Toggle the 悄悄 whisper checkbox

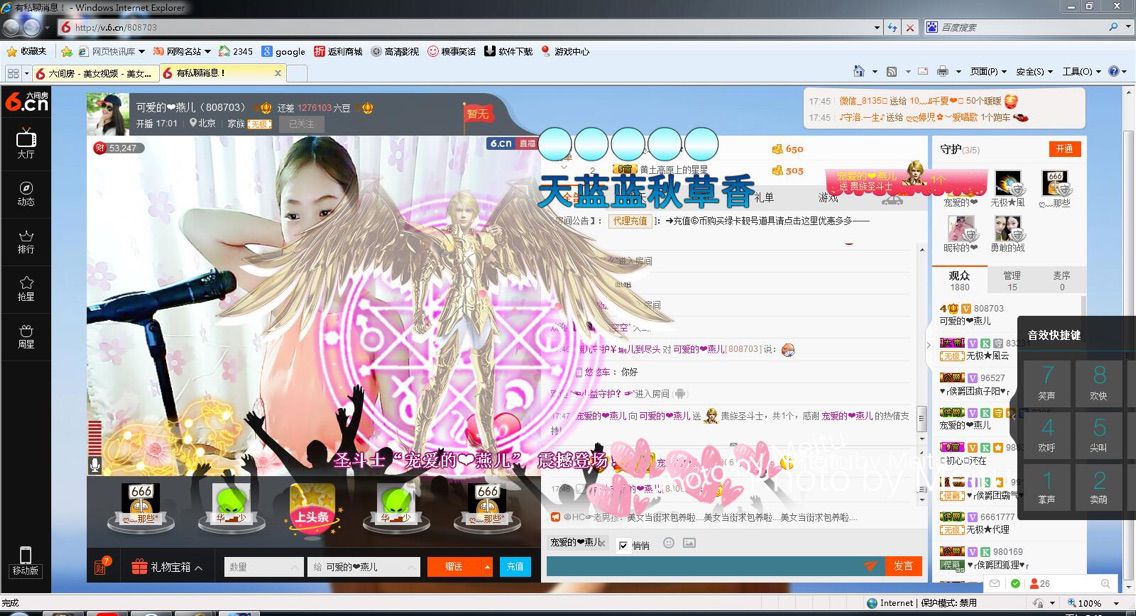(624, 545)
